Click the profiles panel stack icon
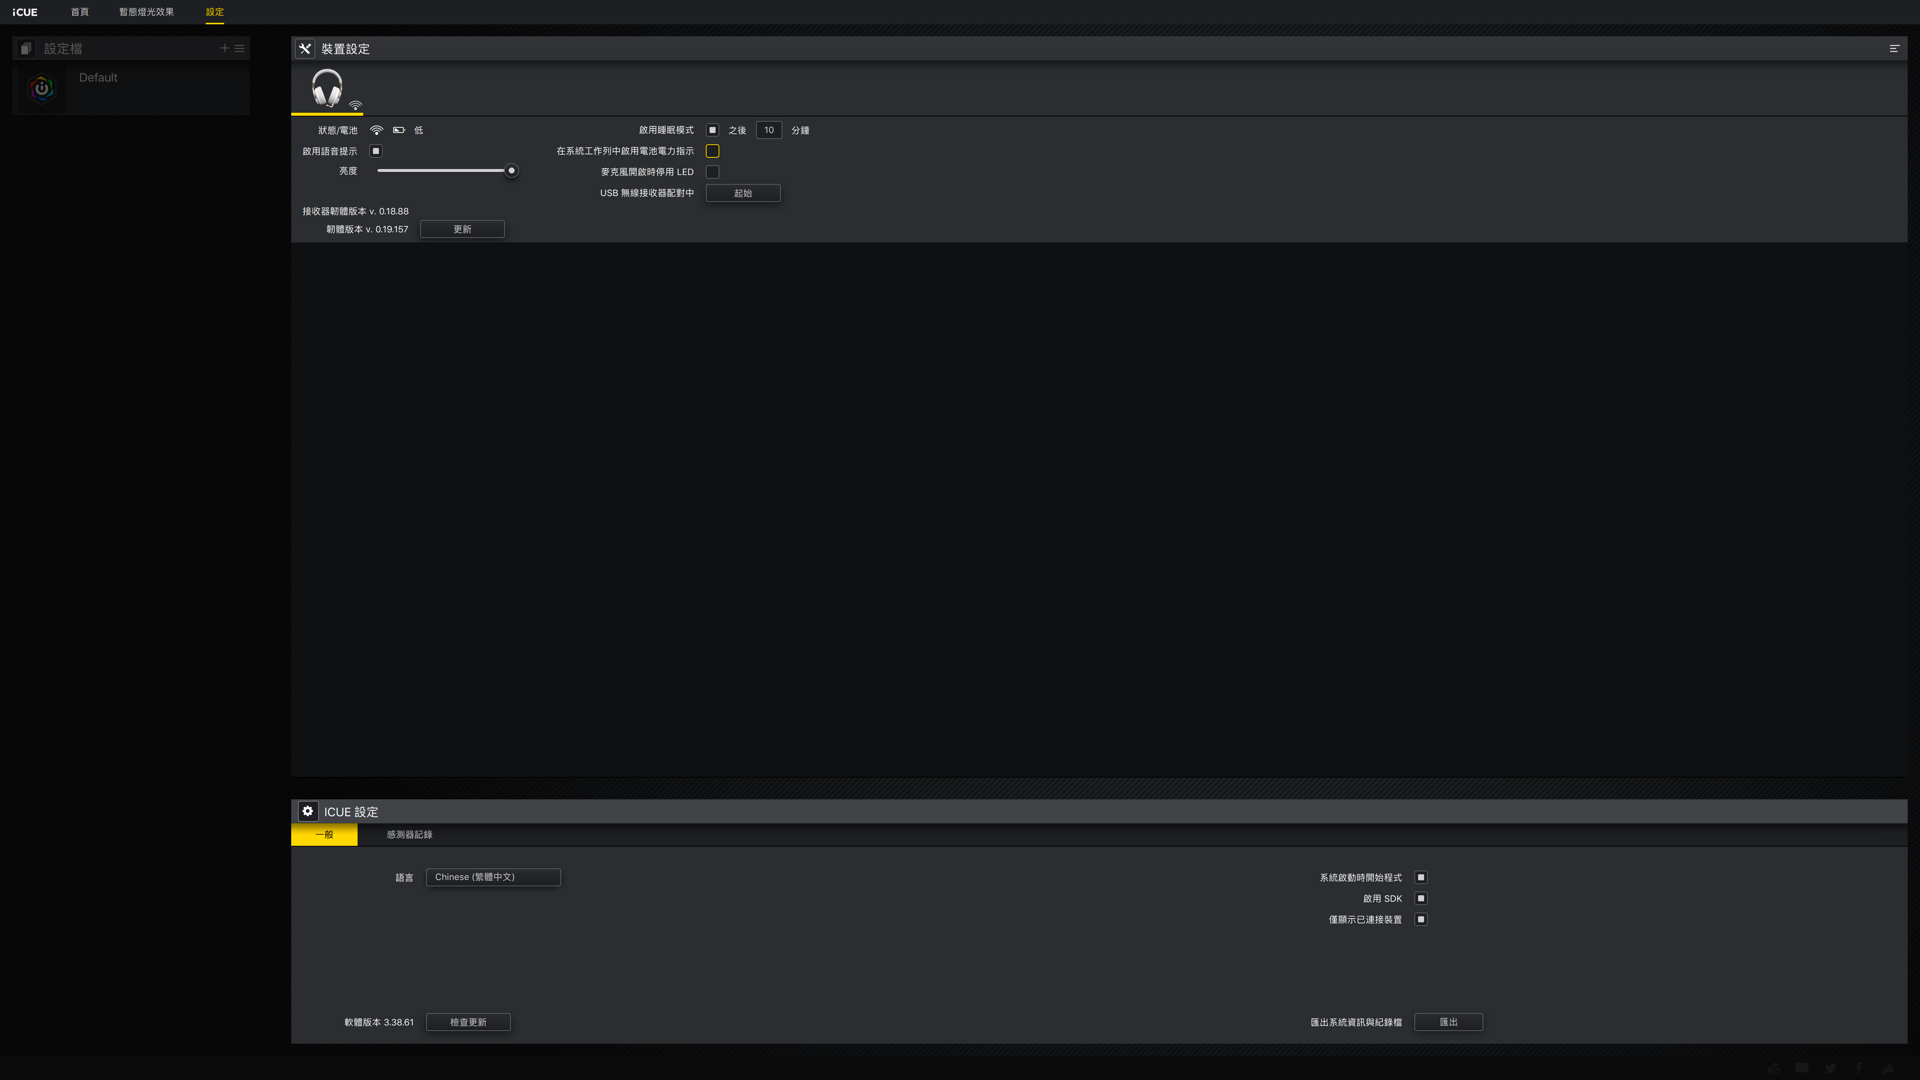 pyautogui.click(x=26, y=49)
